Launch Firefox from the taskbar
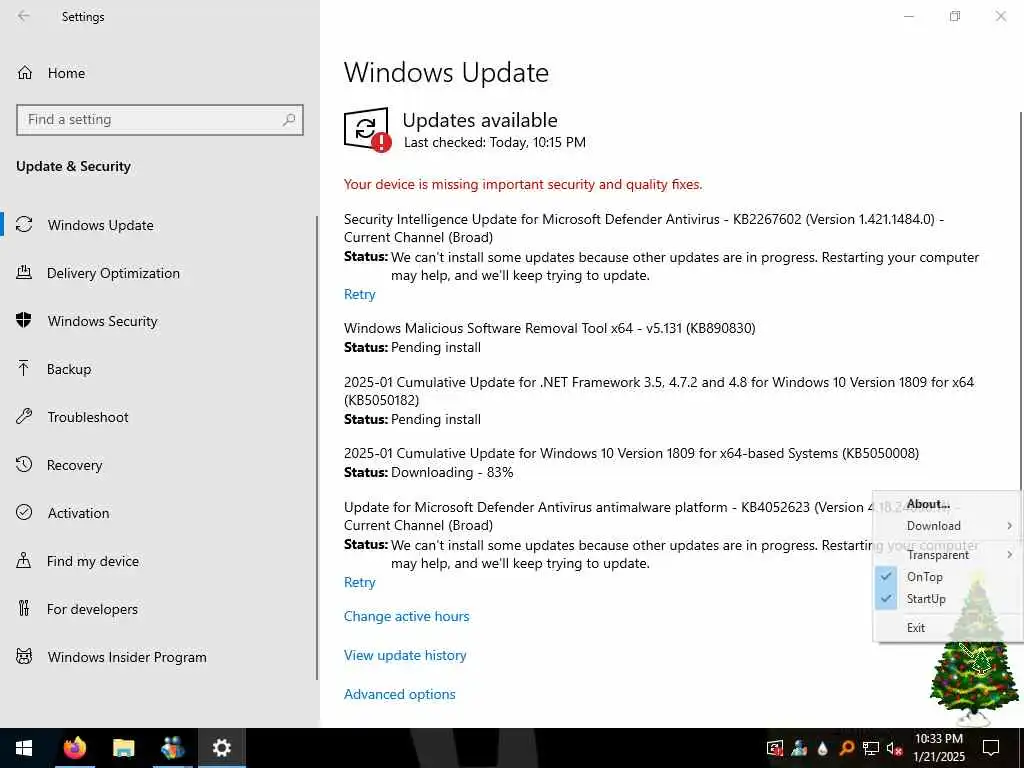 click(74, 748)
